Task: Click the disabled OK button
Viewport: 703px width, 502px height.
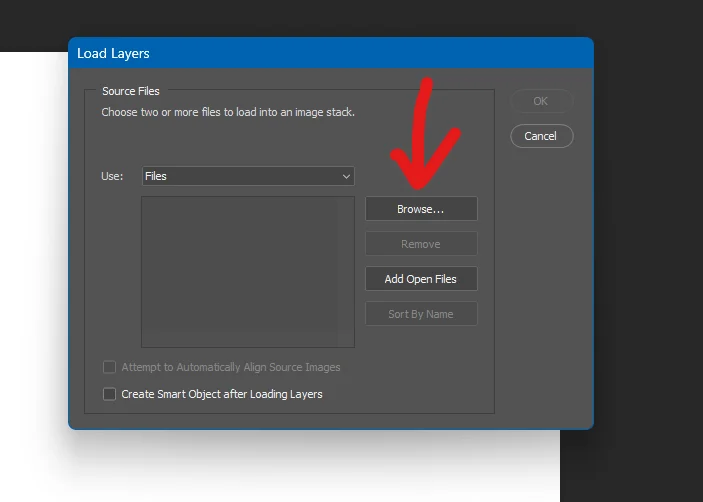Action: pyautogui.click(x=541, y=101)
